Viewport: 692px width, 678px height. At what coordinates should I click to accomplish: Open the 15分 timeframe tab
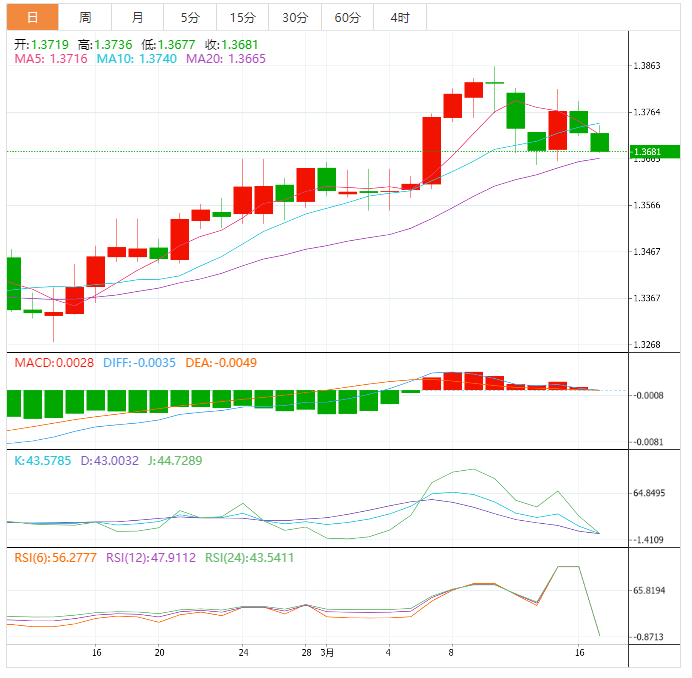243,18
